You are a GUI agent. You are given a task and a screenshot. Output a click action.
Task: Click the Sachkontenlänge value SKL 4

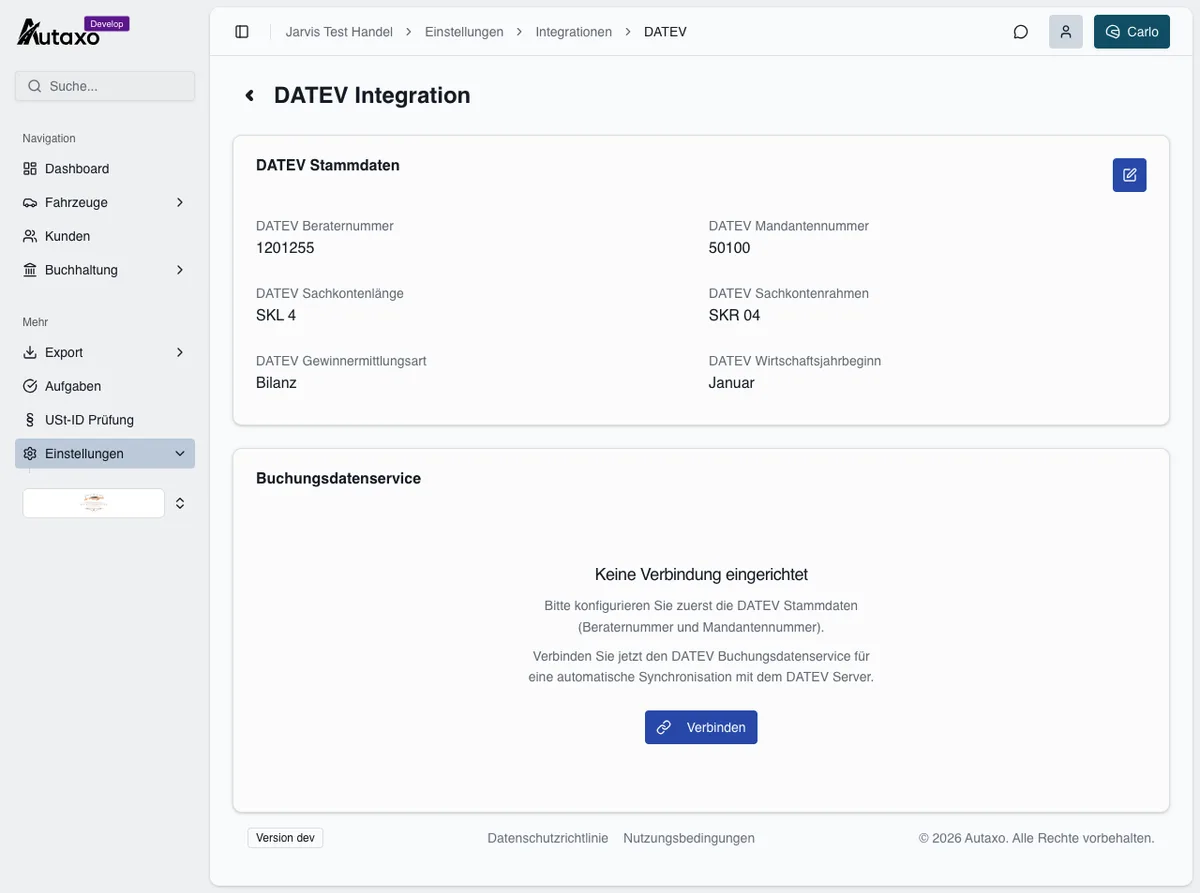point(276,315)
